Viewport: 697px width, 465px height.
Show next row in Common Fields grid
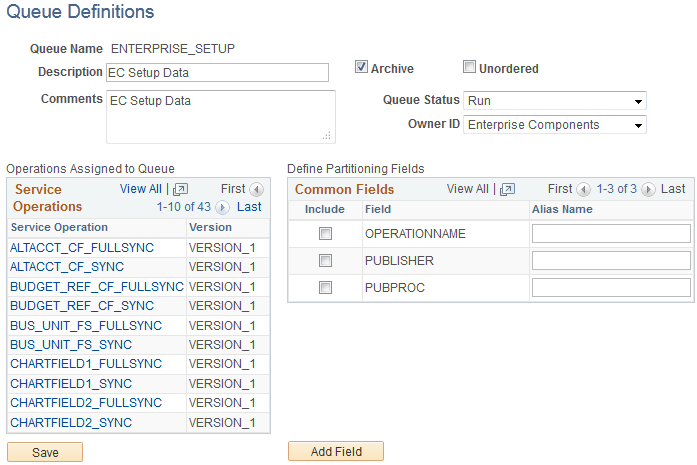point(651,189)
